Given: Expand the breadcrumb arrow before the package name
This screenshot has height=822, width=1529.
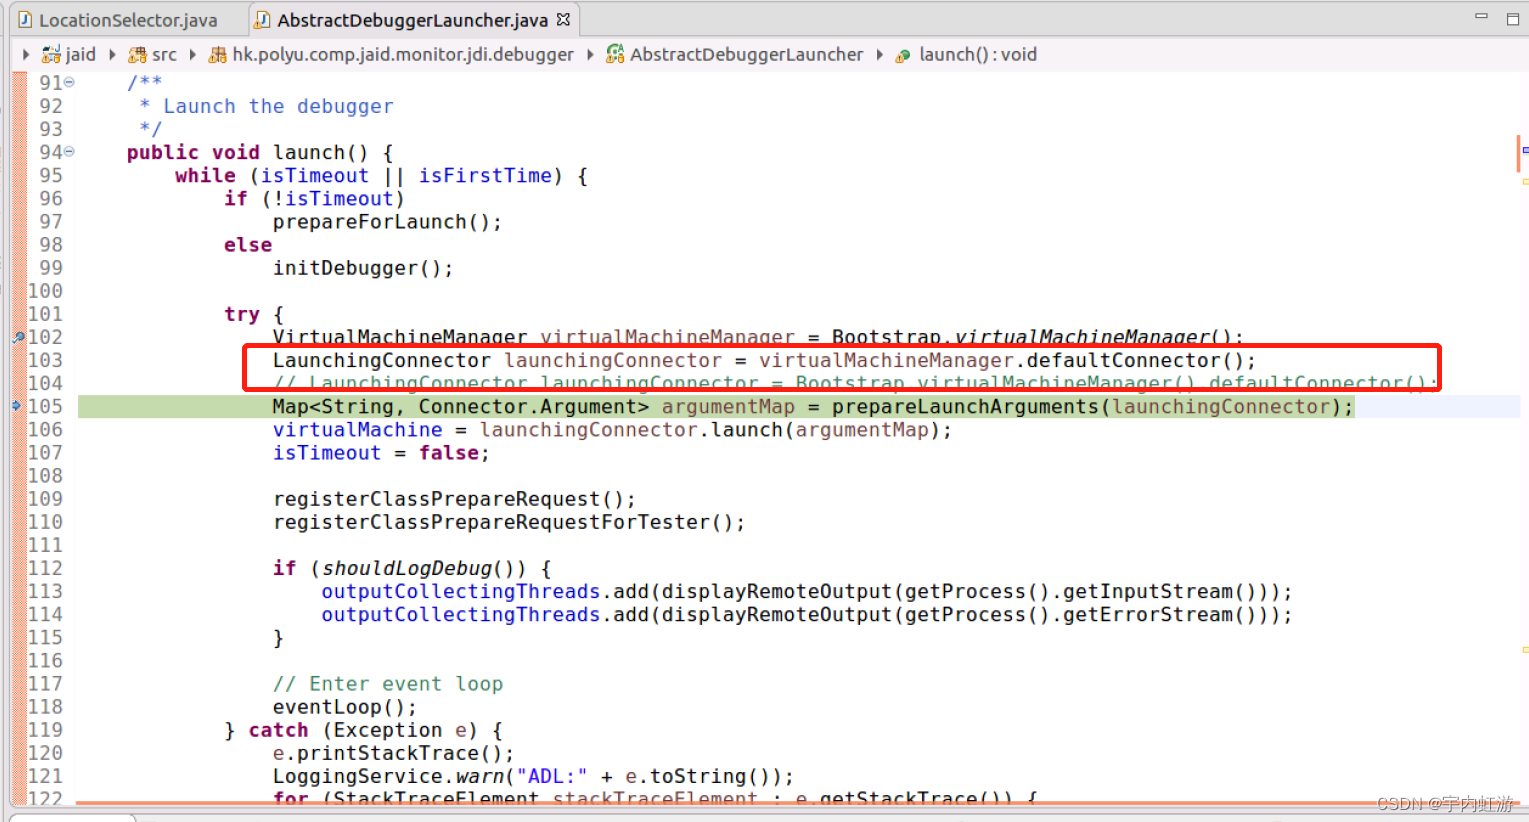Looking at the screenshot, I should [x=192, y=54].
